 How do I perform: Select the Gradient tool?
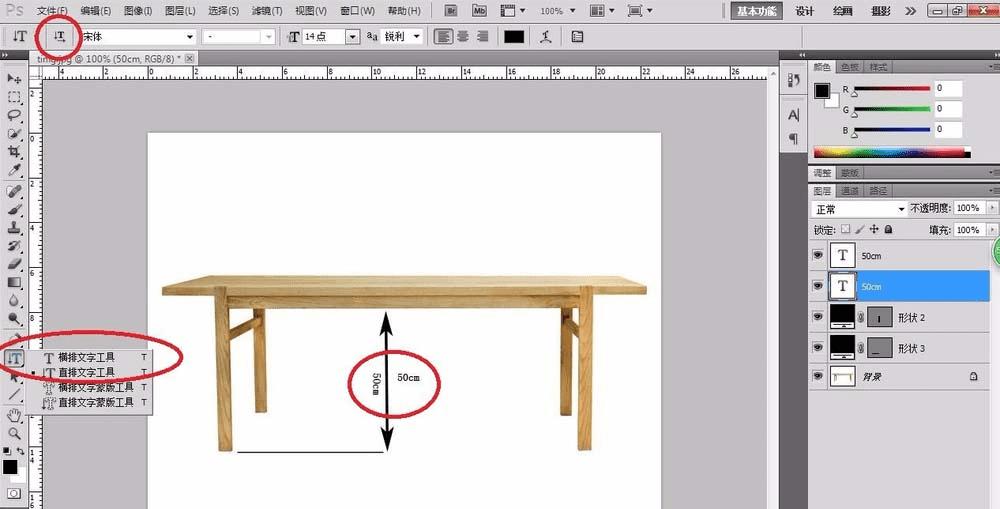point(14,283)
